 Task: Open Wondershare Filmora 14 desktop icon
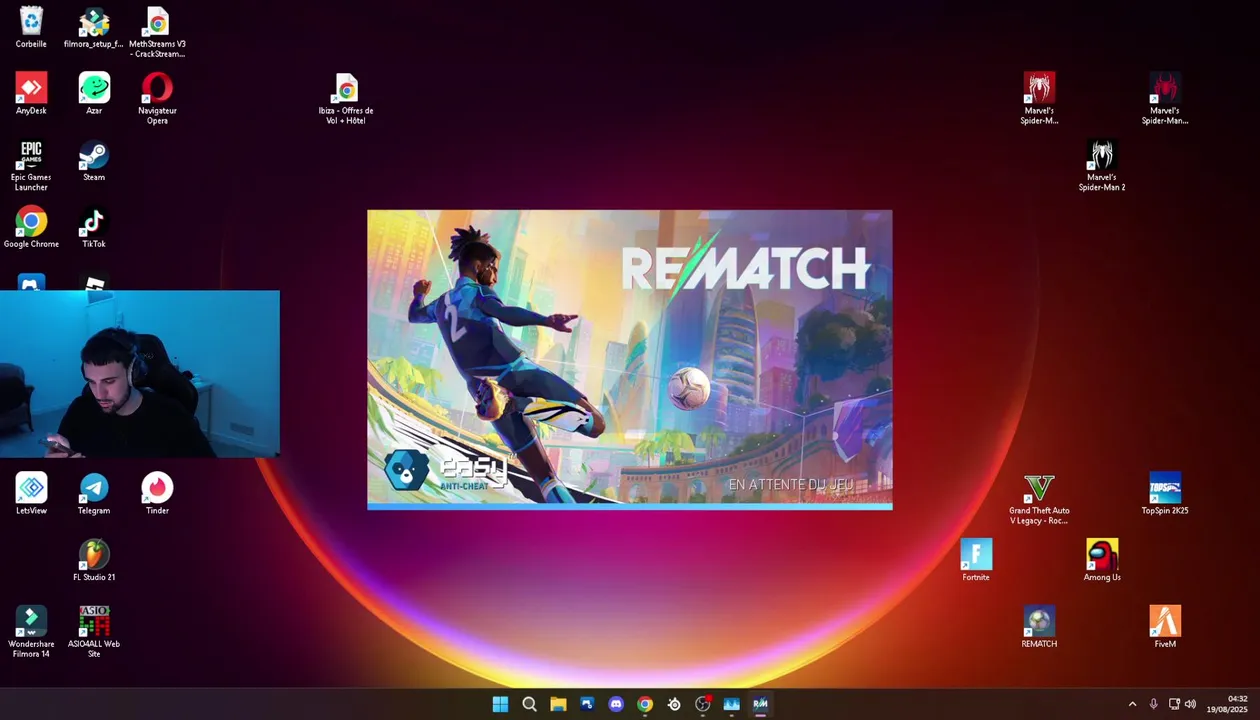click(31, 632)
